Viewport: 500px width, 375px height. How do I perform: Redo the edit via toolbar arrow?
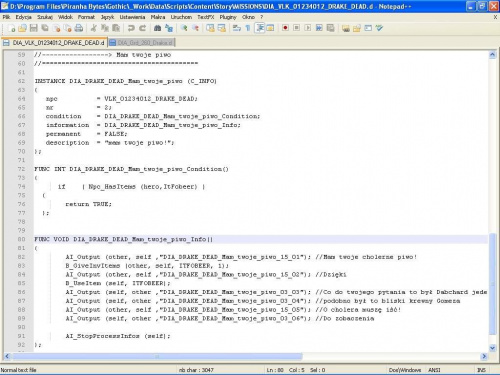pos(142,28)
